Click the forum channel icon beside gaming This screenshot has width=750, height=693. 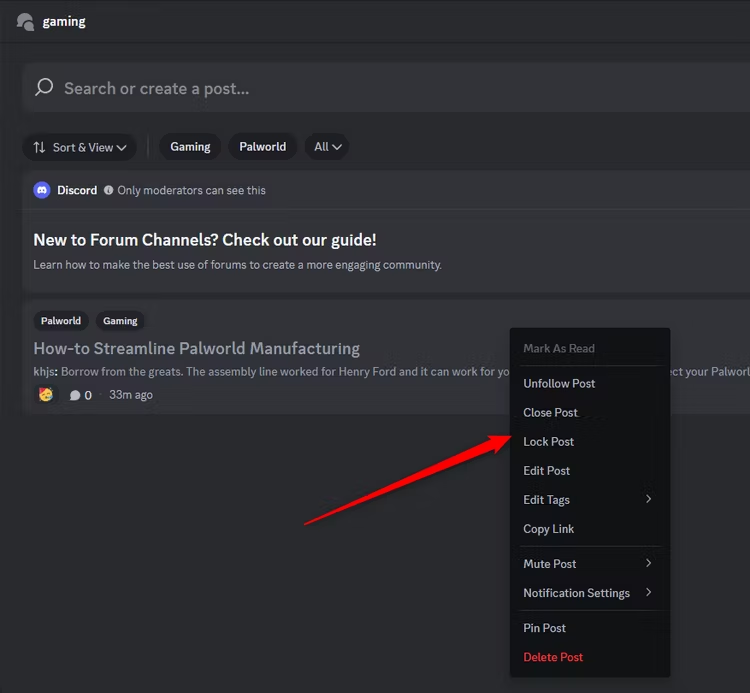coord(25,22)
